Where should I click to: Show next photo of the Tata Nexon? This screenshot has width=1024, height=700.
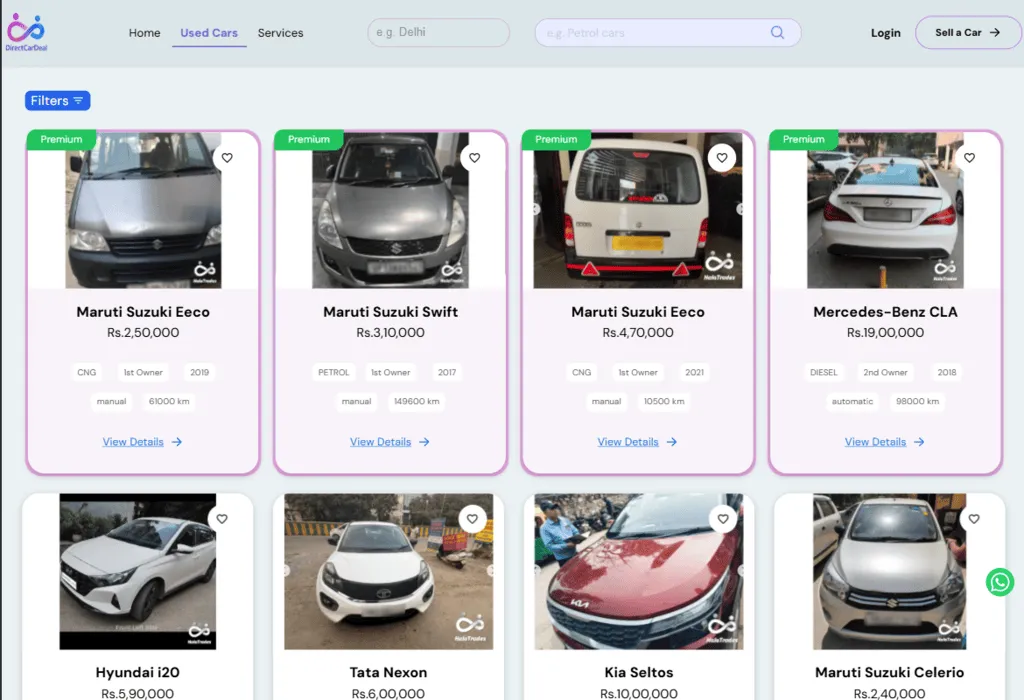pyautogui.click(x=490, y=571)
